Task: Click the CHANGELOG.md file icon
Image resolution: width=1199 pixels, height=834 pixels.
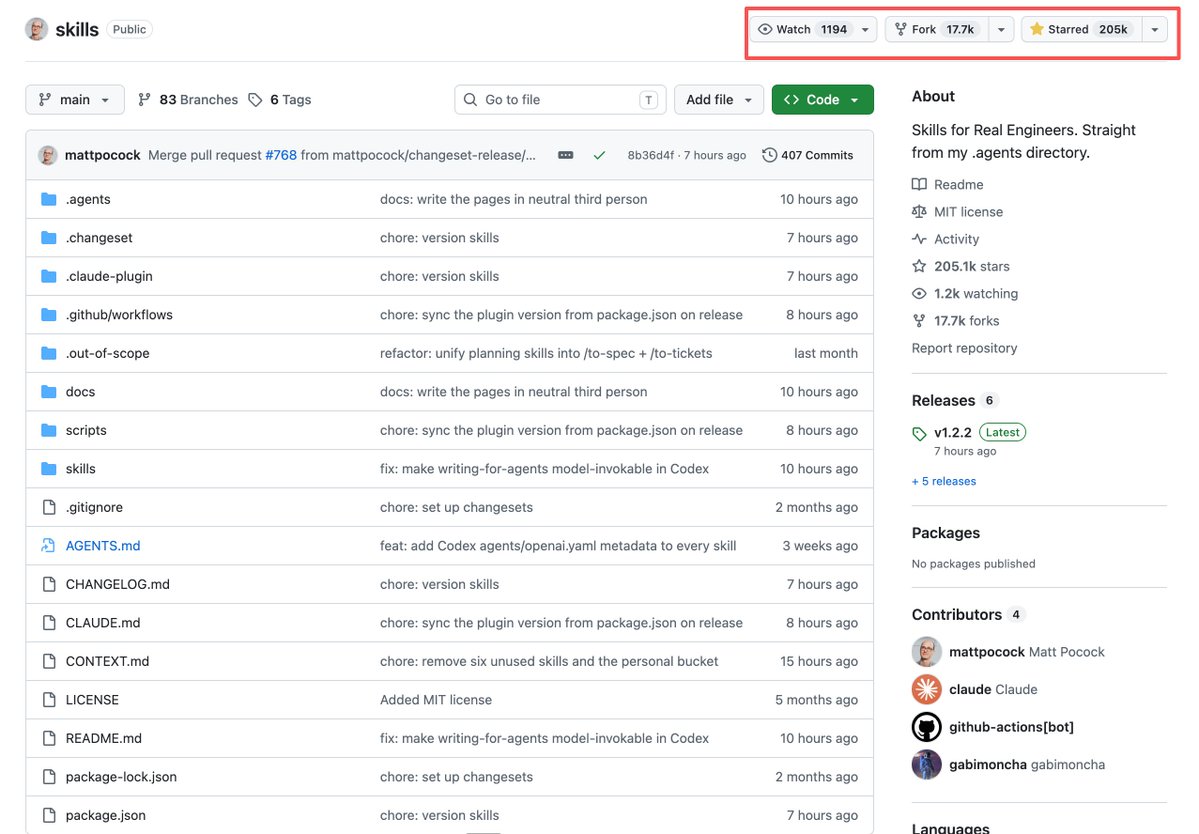Action: (49, 584)
